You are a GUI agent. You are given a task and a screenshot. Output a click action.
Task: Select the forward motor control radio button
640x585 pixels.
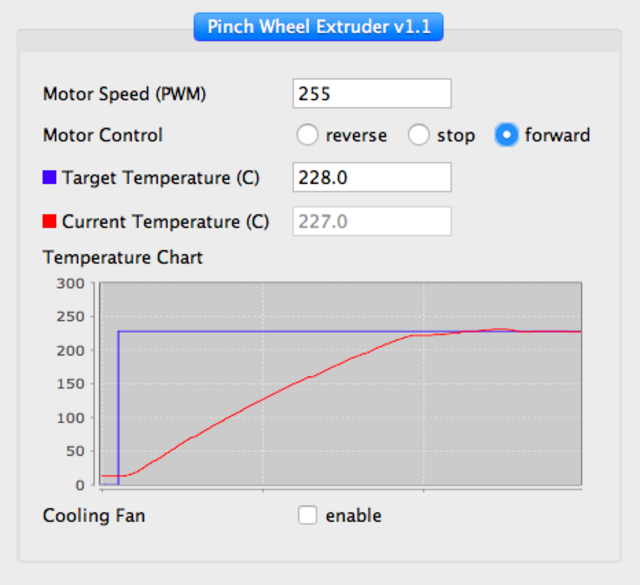pos(506,135)
